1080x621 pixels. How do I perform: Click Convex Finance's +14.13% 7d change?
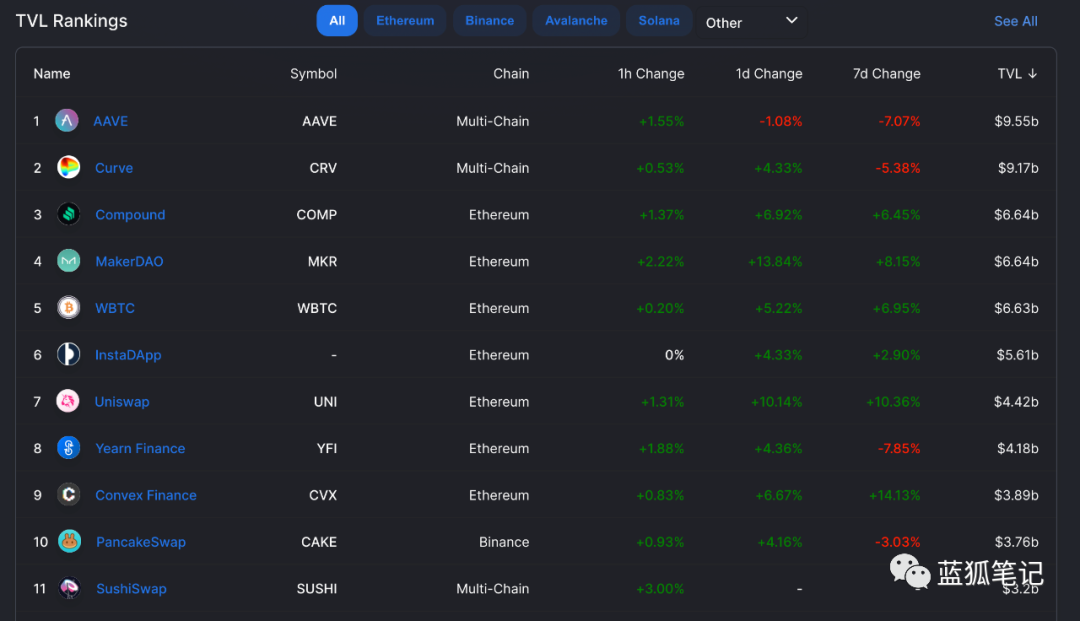[894, 496]
